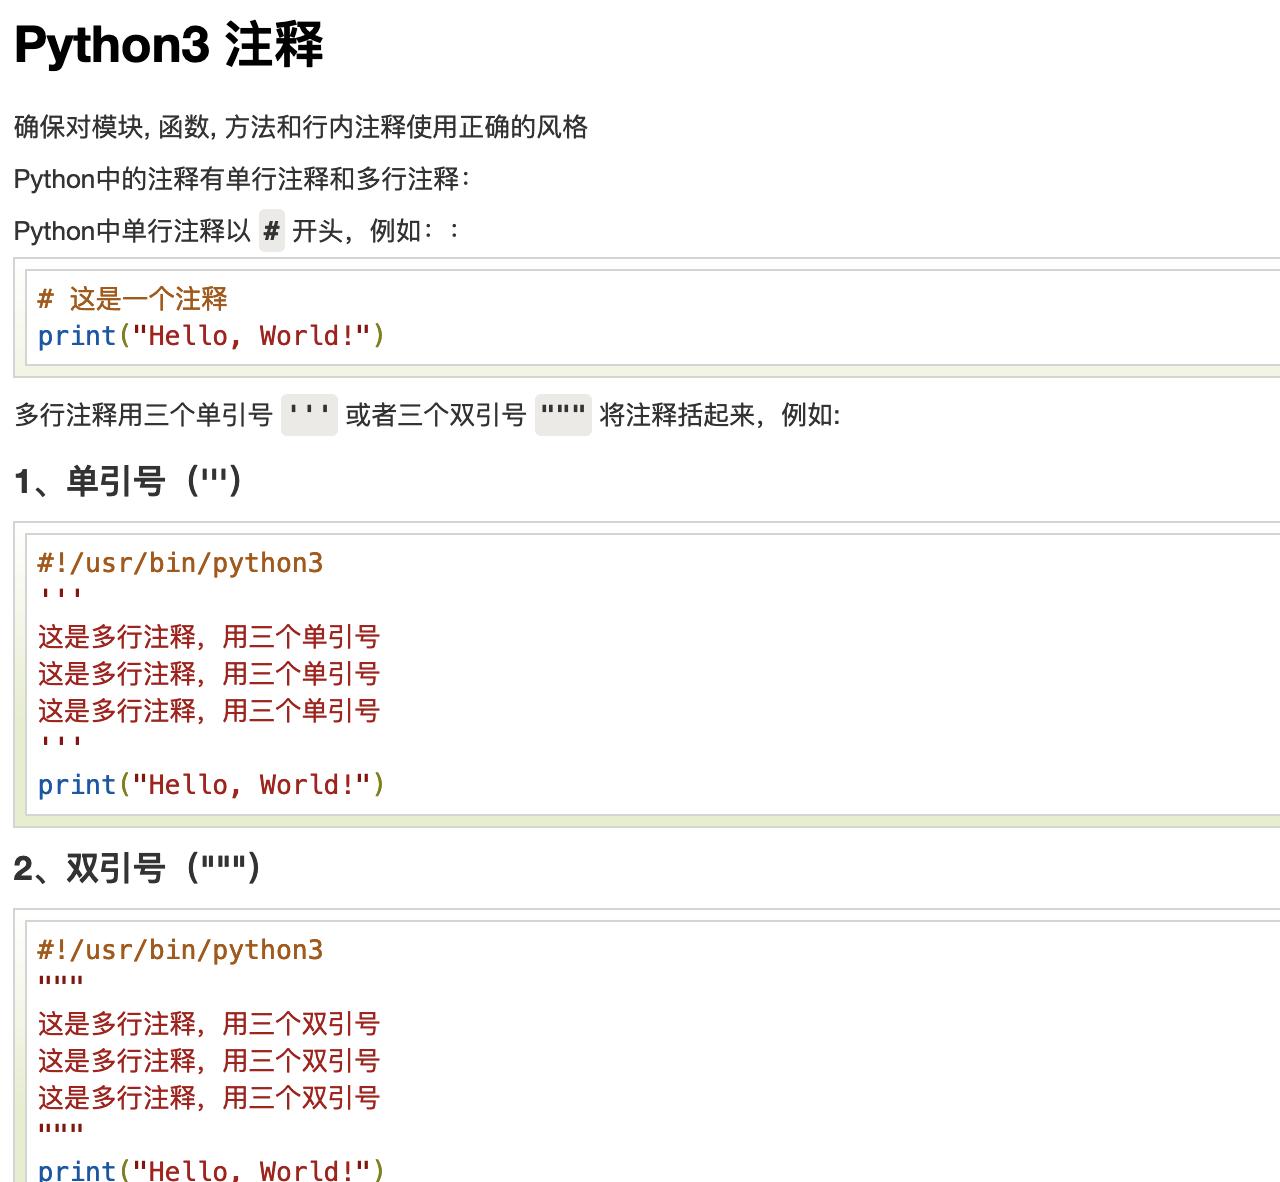Image resolution: width=1280 pixels, height=1182 pixels.
Task: Select the 确保对模块 description paragraph
Action: pyautogui.click(x=300, y=128)
